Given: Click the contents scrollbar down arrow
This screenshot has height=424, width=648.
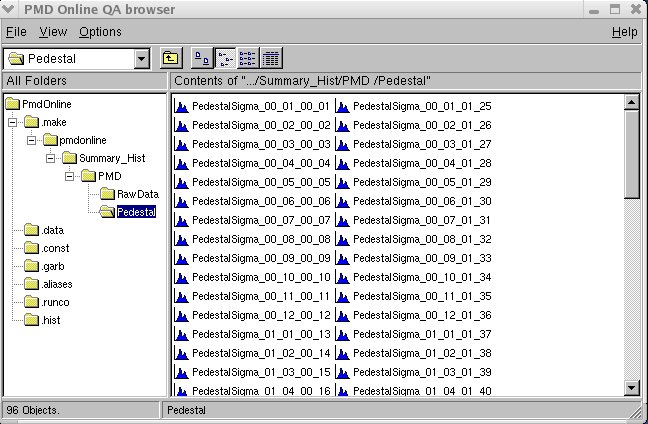Looking at the screenshot, I should (631, 388).
